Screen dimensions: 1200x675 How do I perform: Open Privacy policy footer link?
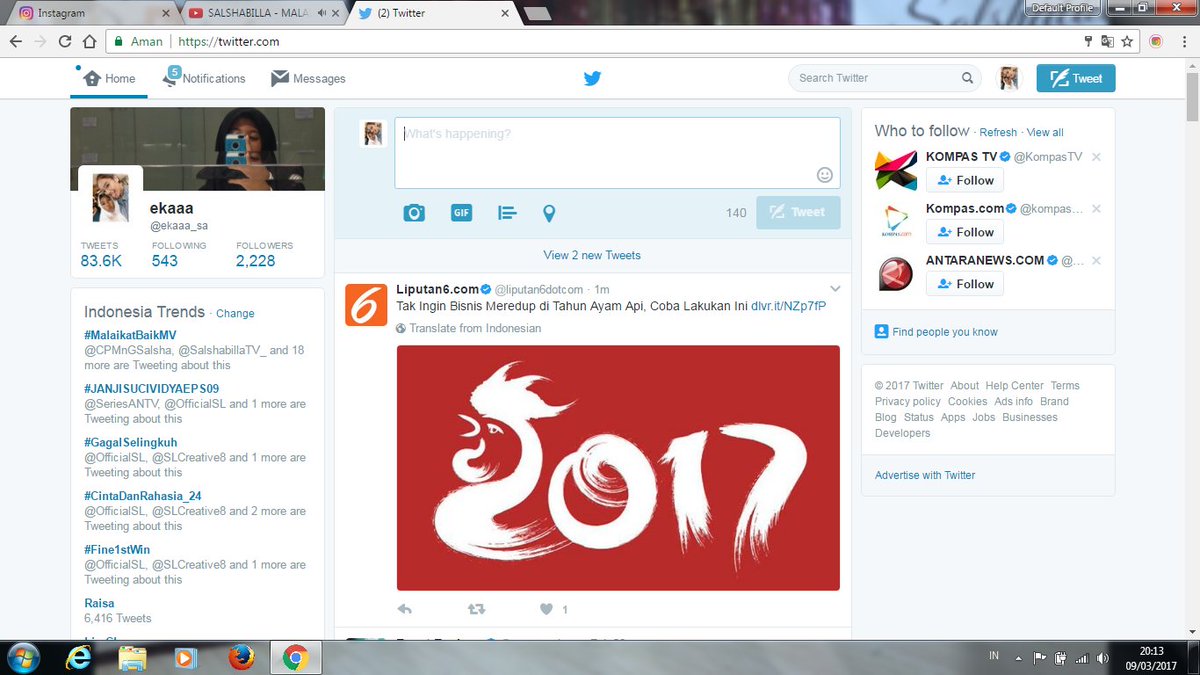(908, 402)
